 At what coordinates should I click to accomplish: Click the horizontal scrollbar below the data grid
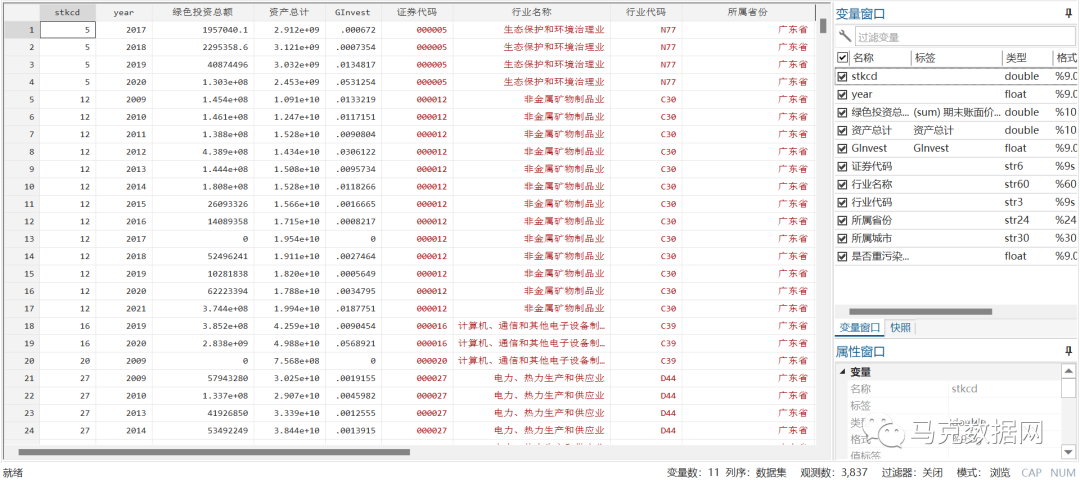214,452
